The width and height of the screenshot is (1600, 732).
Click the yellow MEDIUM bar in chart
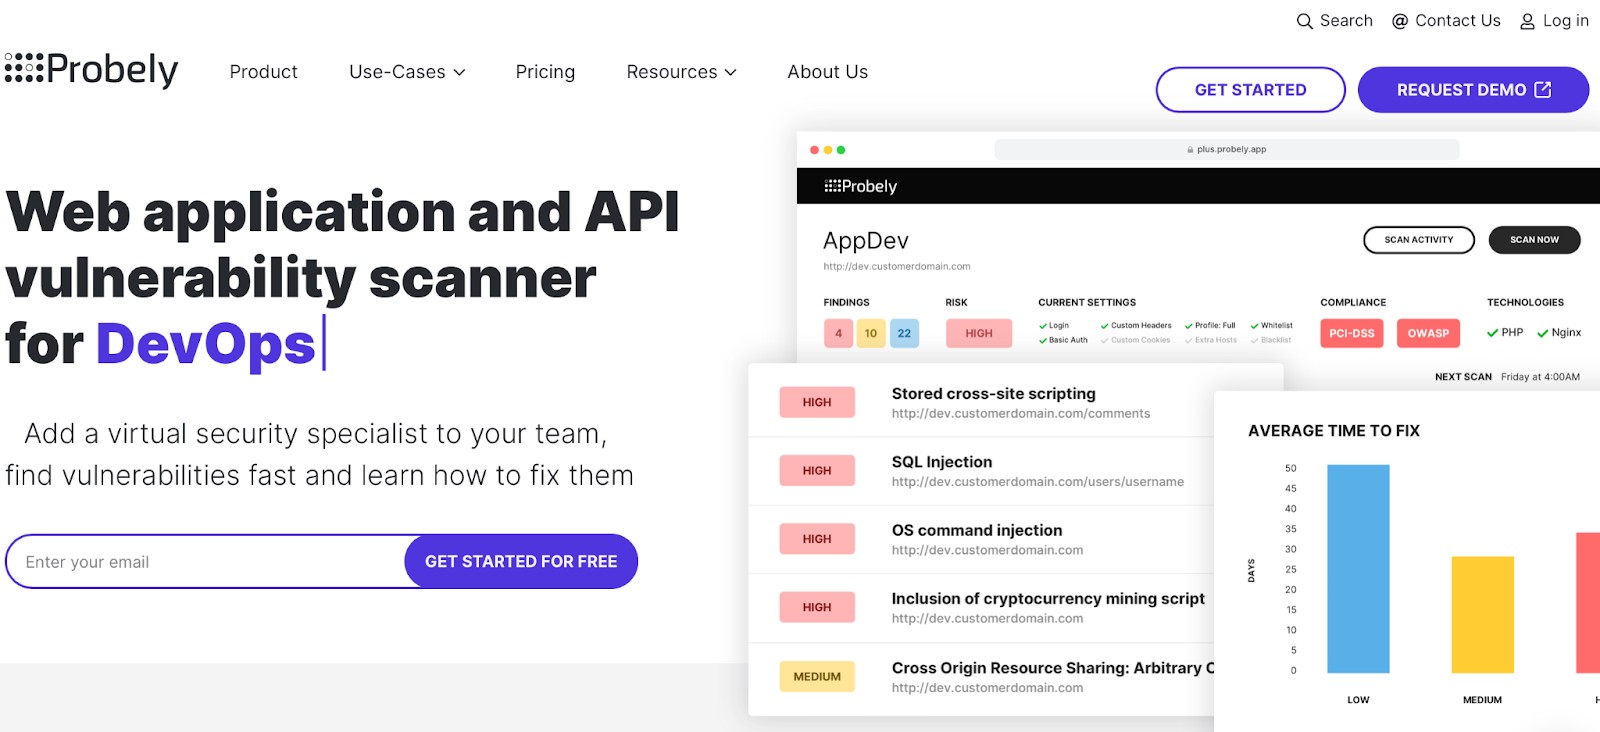point(1483,614)
